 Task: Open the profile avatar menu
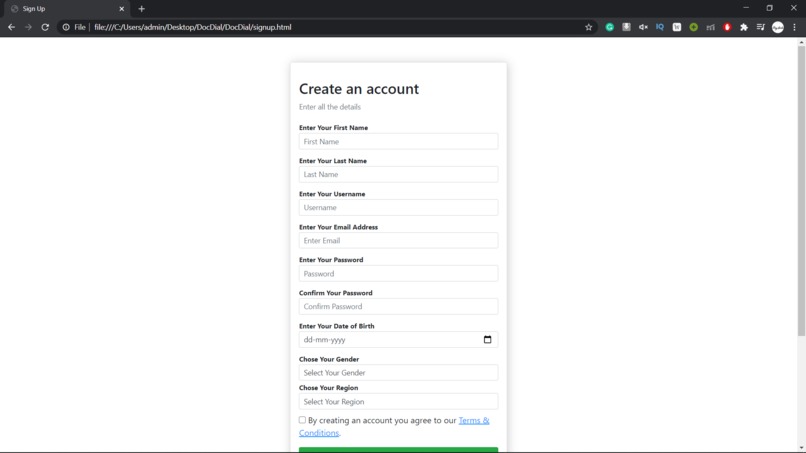tap(778, 27)
